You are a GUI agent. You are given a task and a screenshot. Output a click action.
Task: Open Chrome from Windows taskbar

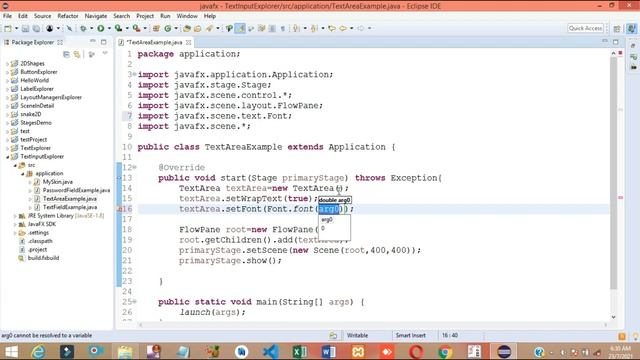pos(445,351)
